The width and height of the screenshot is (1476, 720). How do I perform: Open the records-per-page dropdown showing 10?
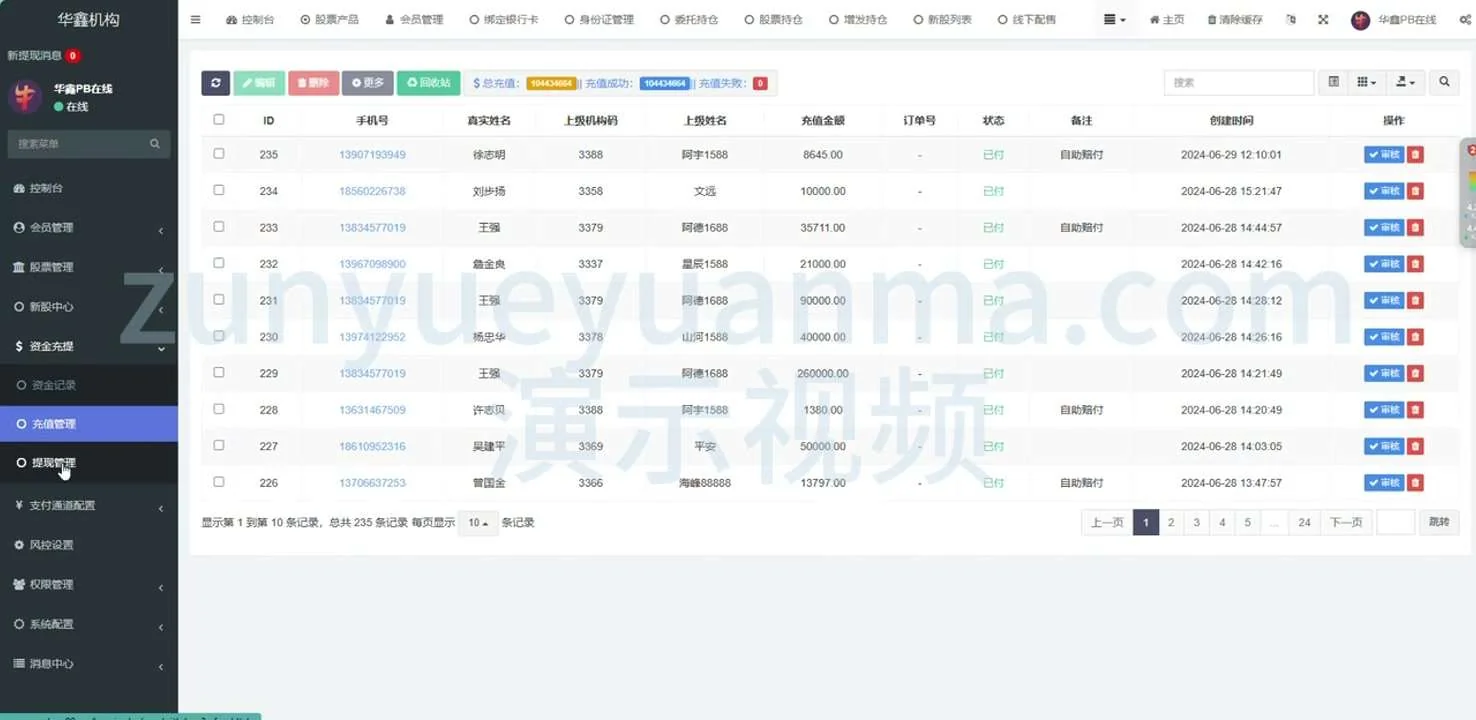pyautogui.click(x=478, y=523)
